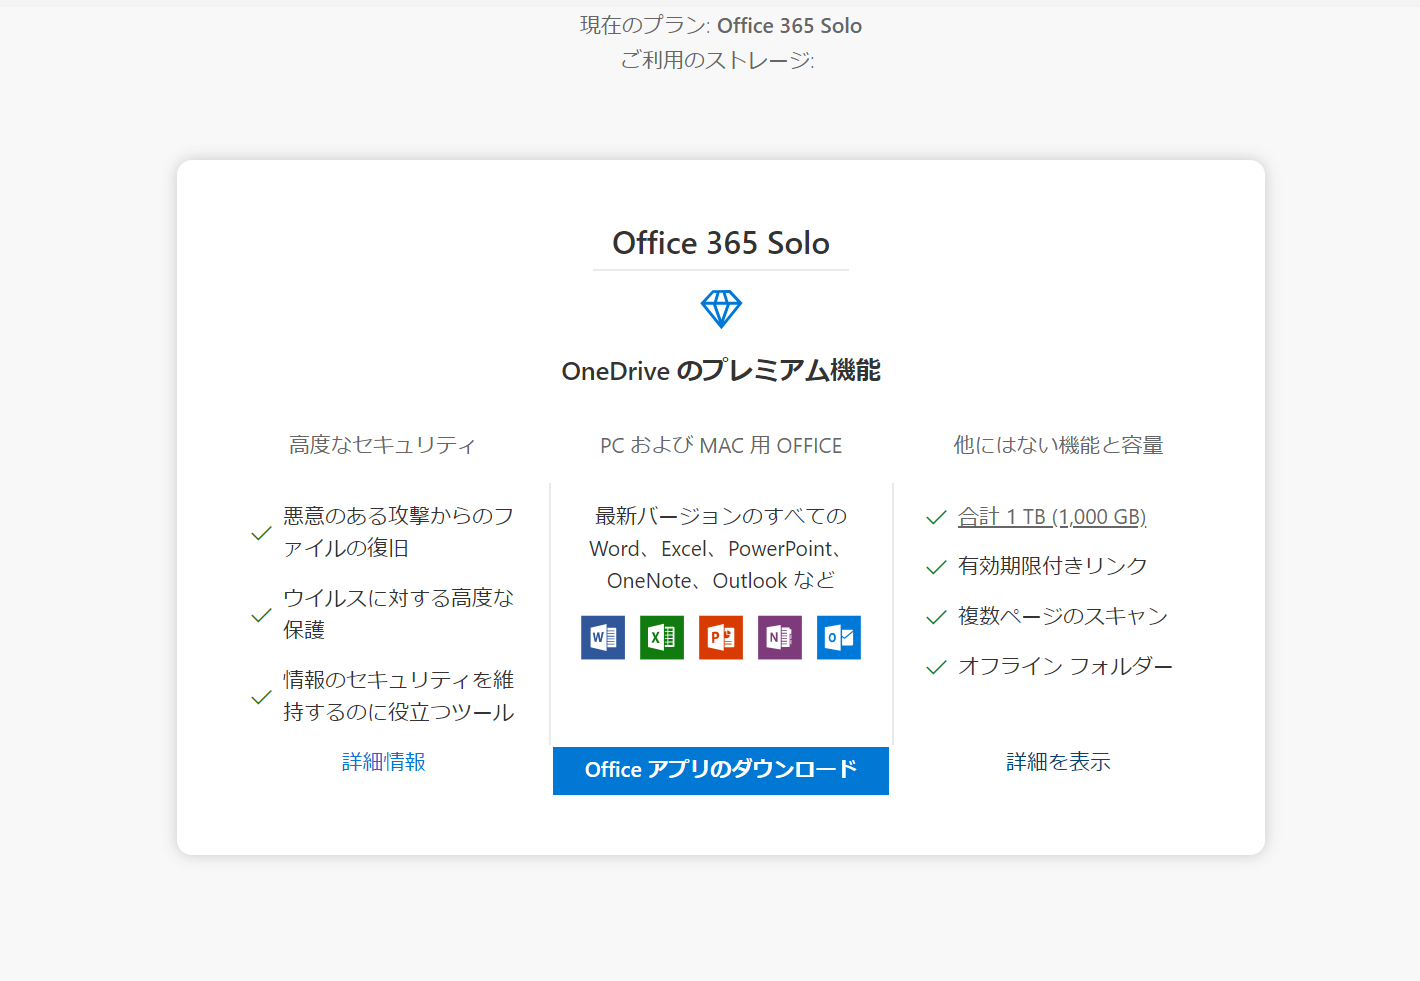Click the text 悪意のある攻撃からのファイルの復旧
The width and height of the screenshot is (1420, 981).
click(x=398, y=532)
